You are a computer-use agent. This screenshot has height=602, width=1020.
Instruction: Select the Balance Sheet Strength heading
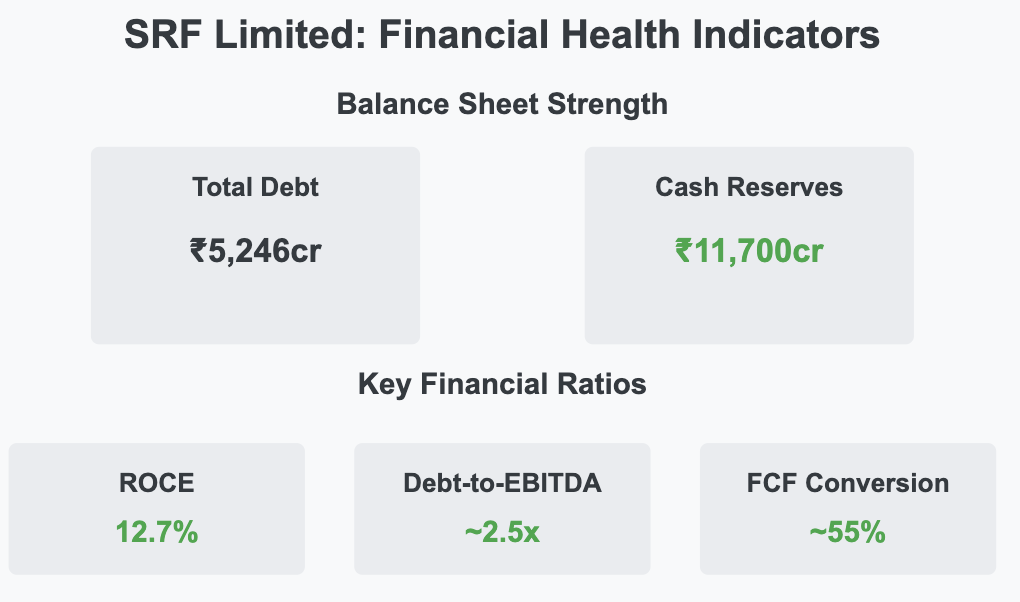(x=502, y=104)
